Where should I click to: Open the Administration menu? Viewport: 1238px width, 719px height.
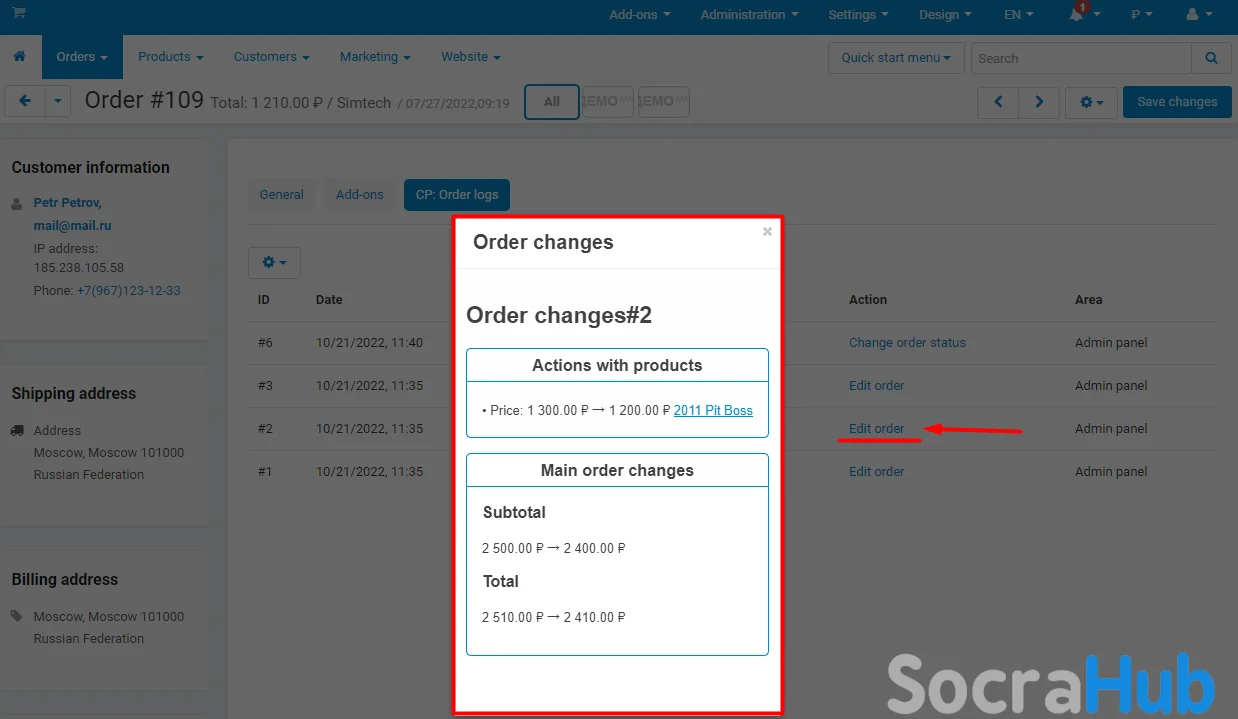tap(750, 15)
